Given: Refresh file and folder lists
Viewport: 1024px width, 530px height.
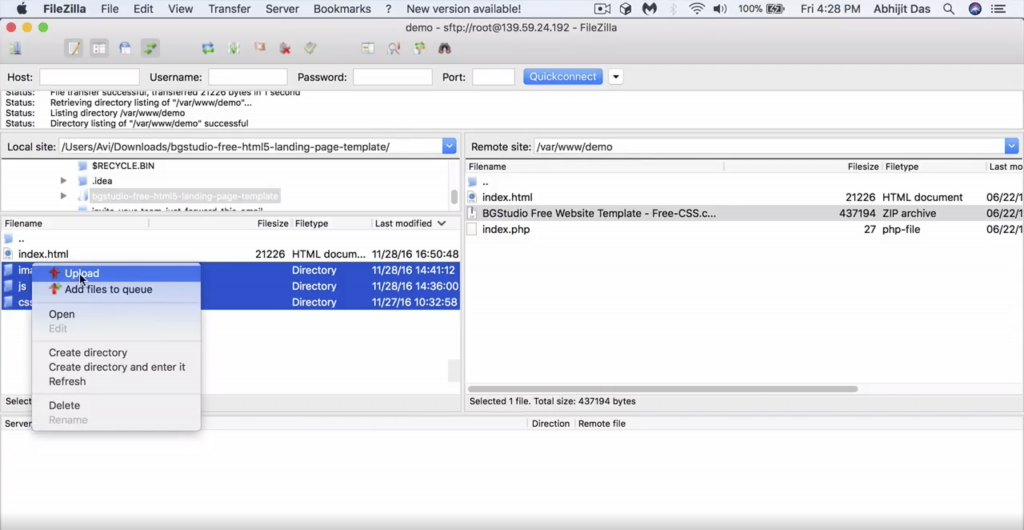Looking at the screenshot, I should 208,48.
